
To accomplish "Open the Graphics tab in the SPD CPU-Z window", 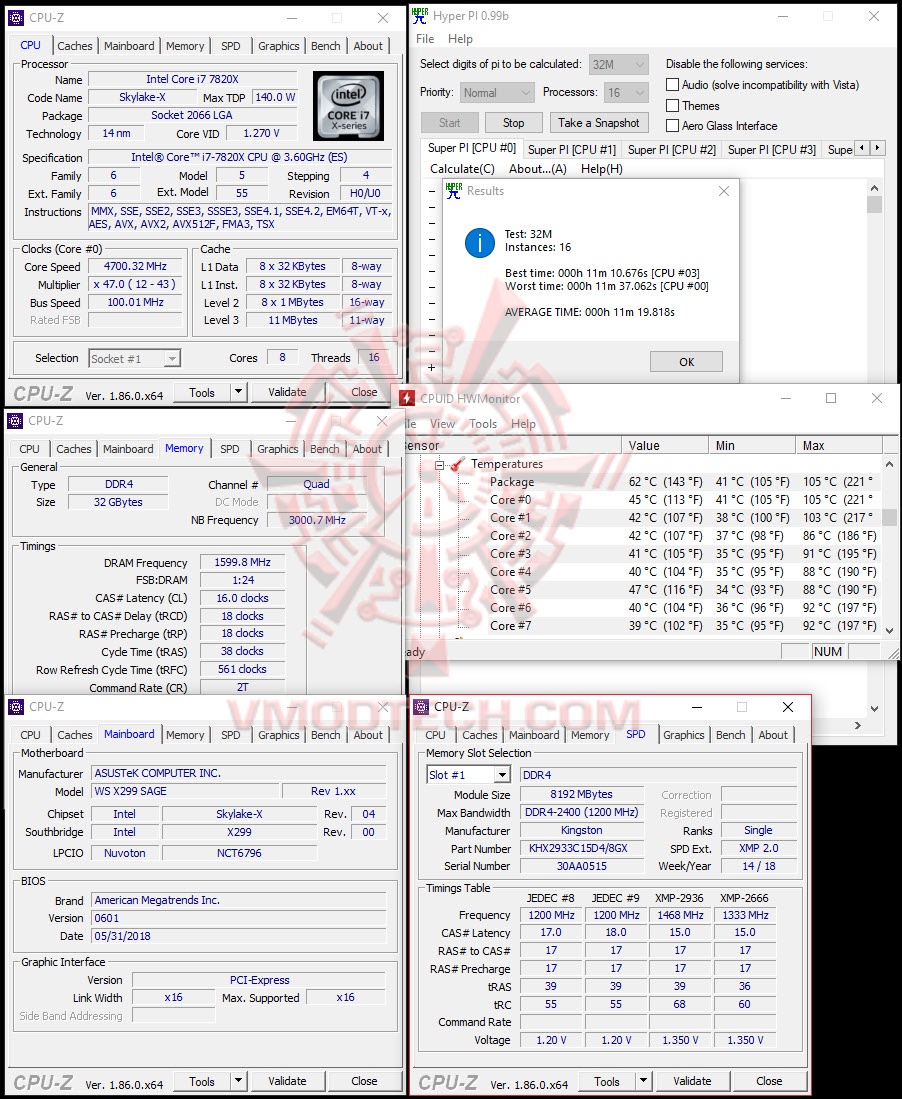I will 683,735.
